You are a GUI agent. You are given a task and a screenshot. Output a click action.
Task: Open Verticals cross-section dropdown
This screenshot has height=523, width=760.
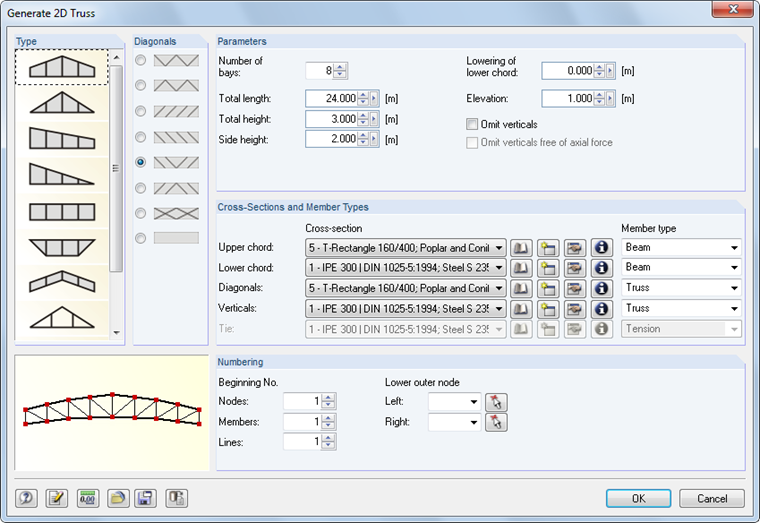click(x=406, y=309)
